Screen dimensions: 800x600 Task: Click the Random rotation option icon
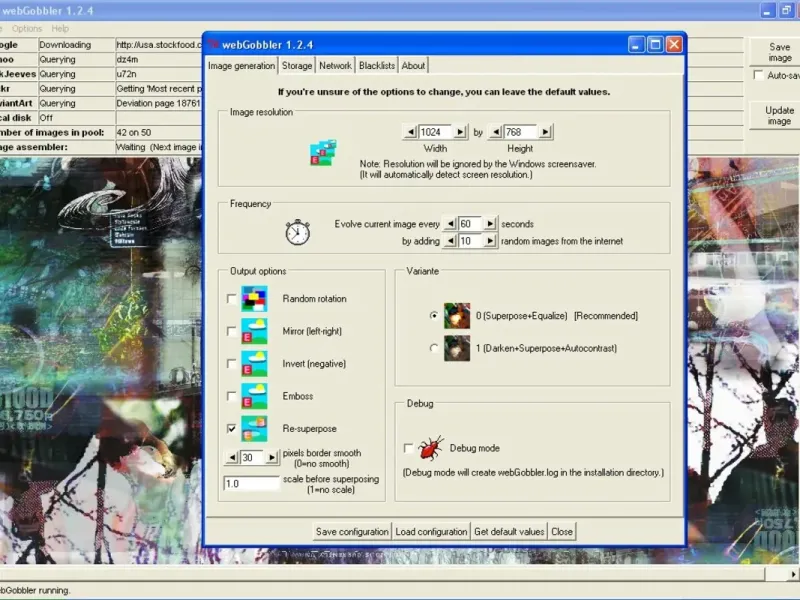(254, 299)
